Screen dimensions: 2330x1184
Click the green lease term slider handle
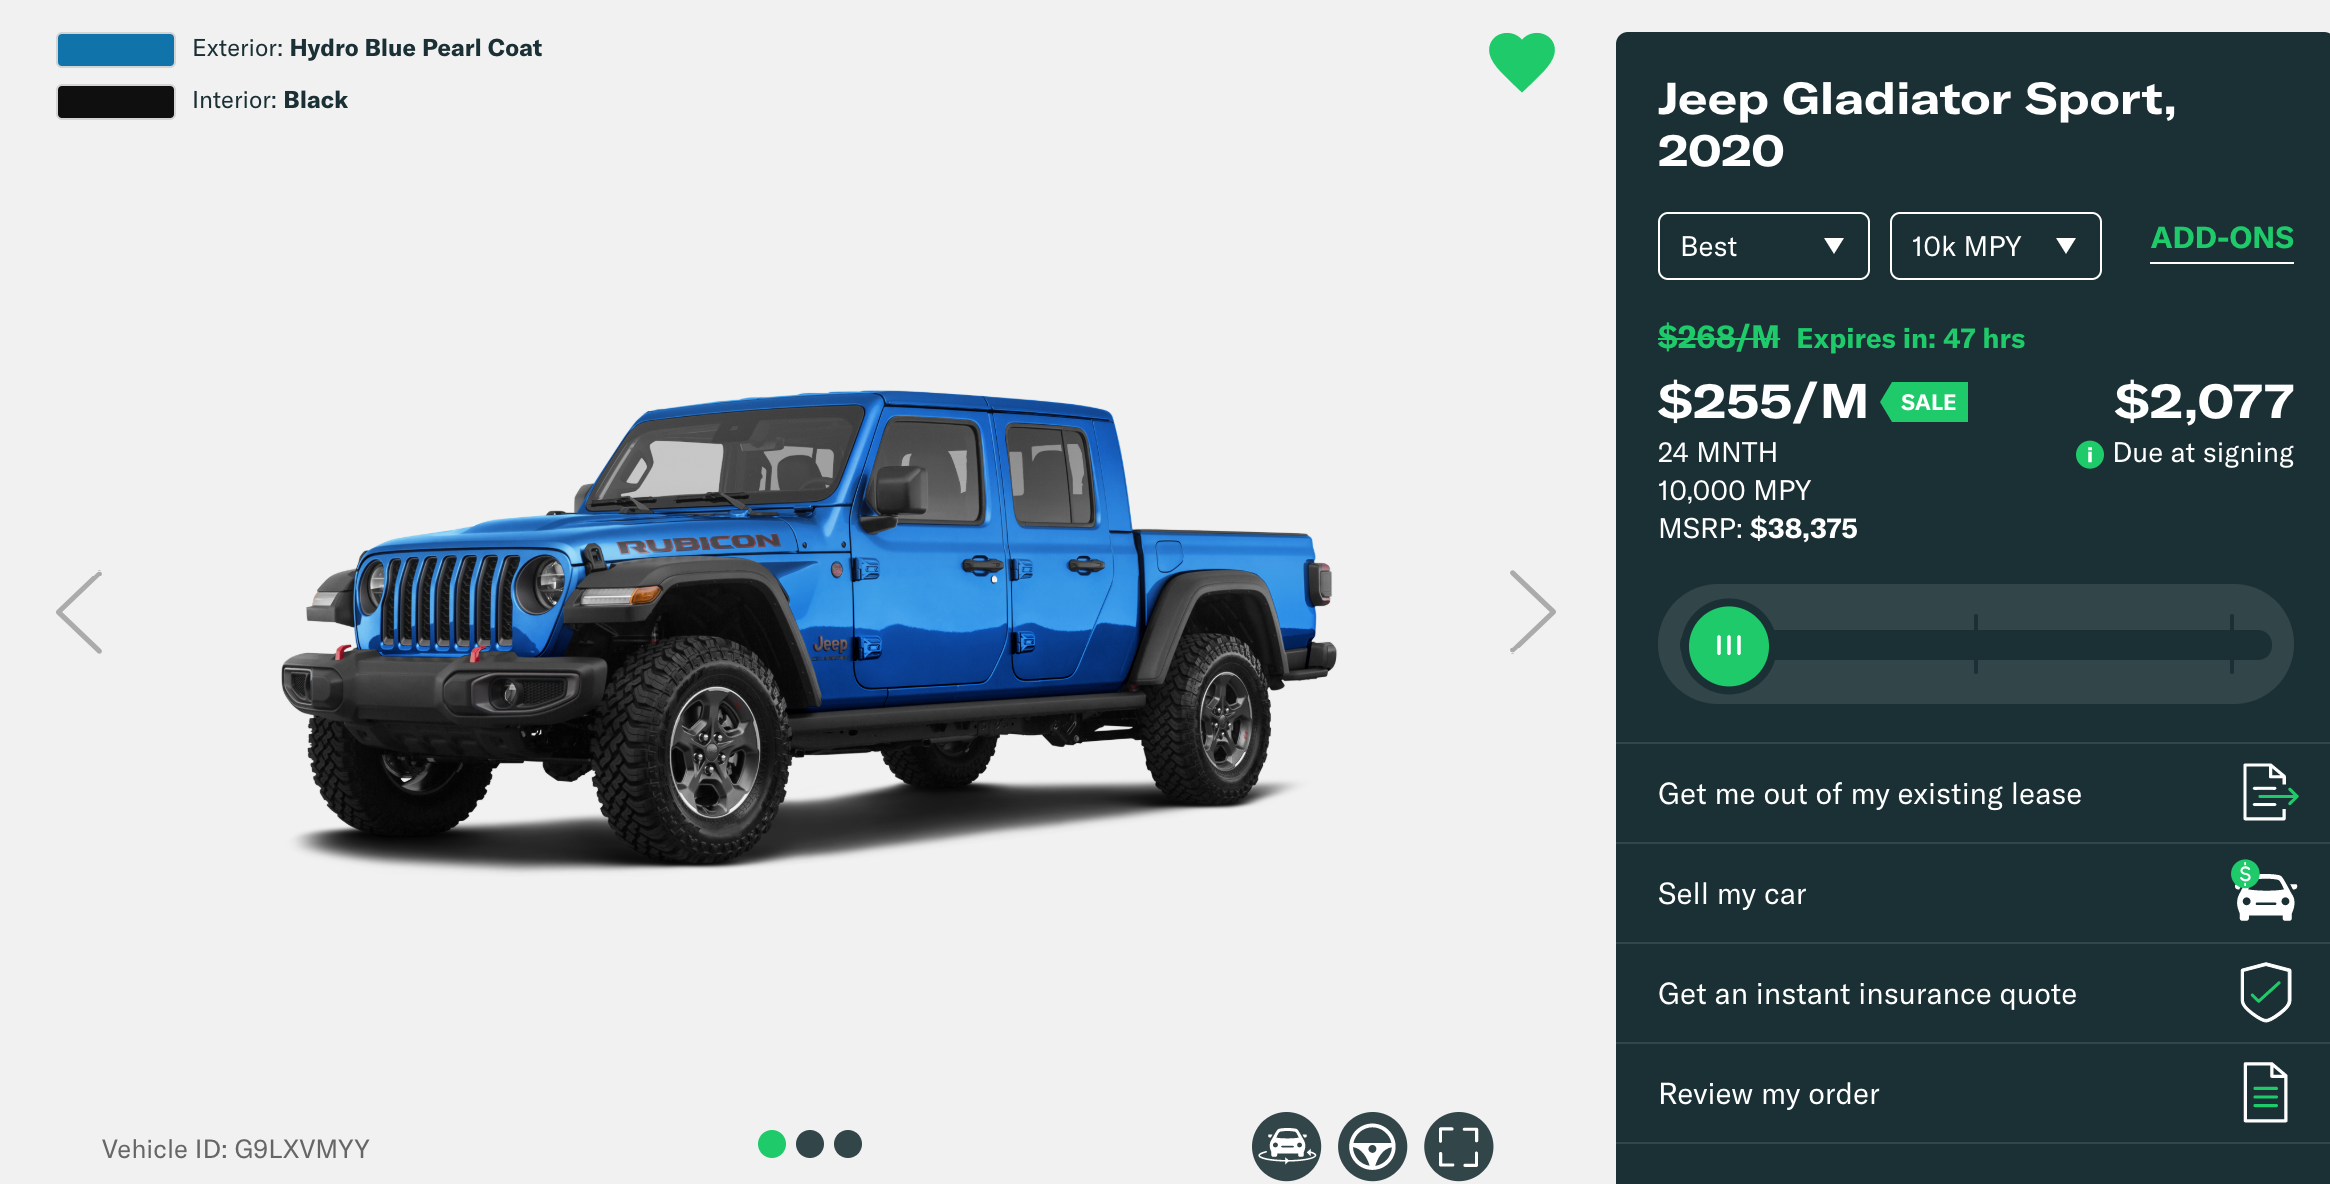tap(1728, 645)
